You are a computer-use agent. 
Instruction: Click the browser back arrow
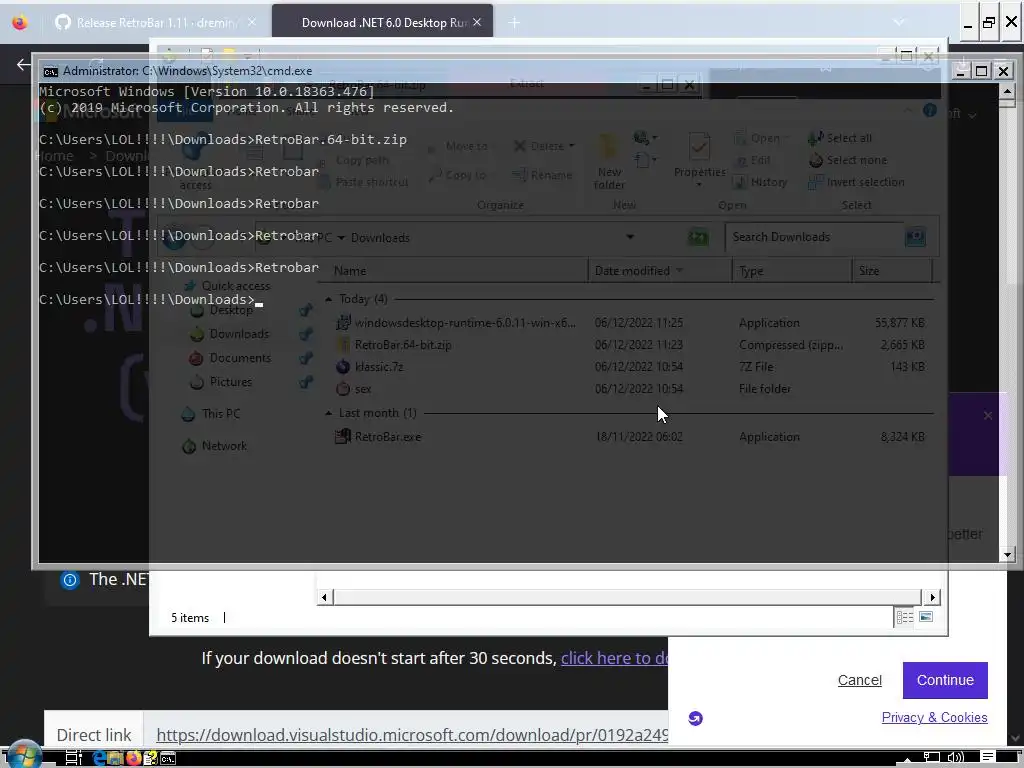[24, 64]
